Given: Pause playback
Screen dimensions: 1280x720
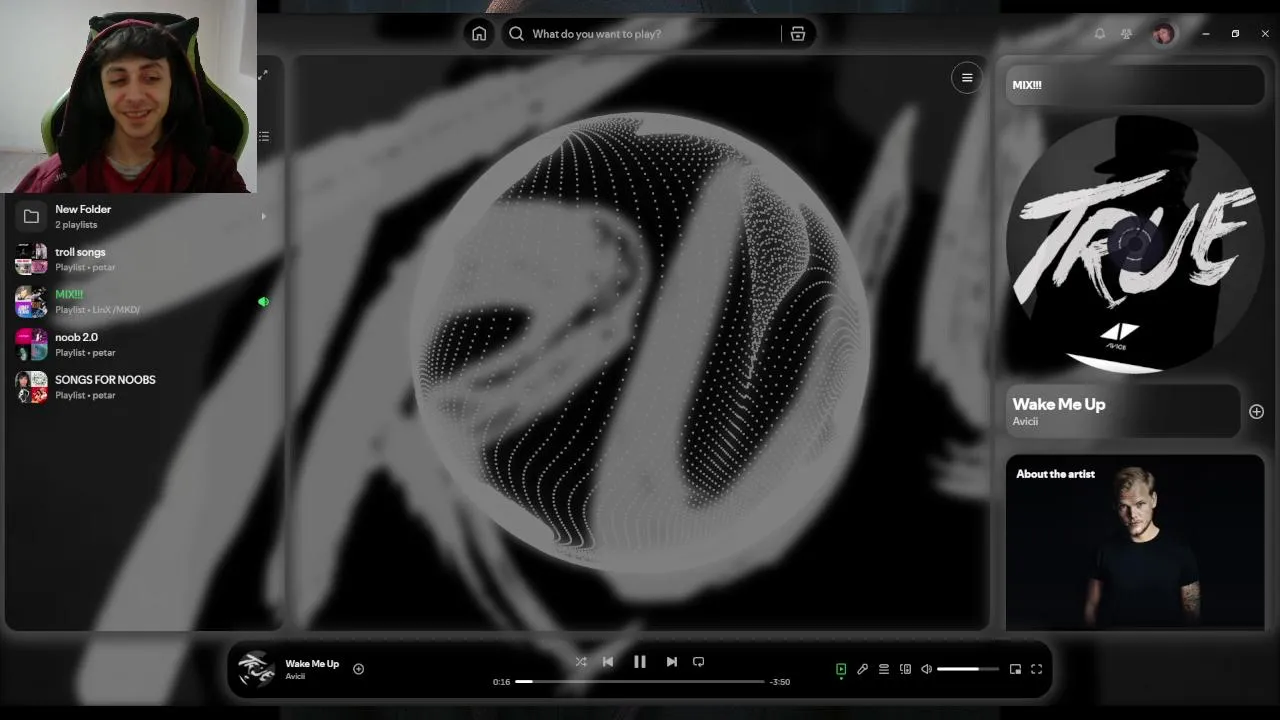Looking at the screenshot, I should [x=640, y=661].
